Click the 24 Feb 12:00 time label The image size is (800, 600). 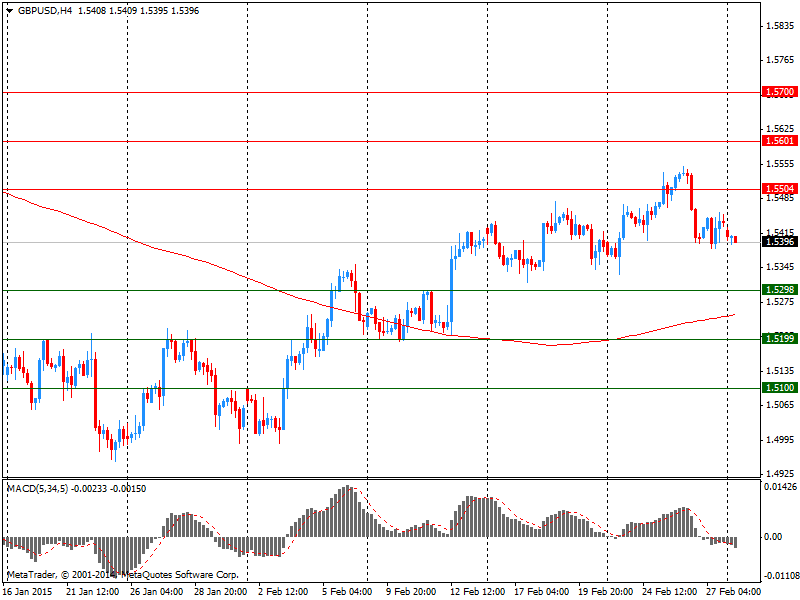coord(669,592)
